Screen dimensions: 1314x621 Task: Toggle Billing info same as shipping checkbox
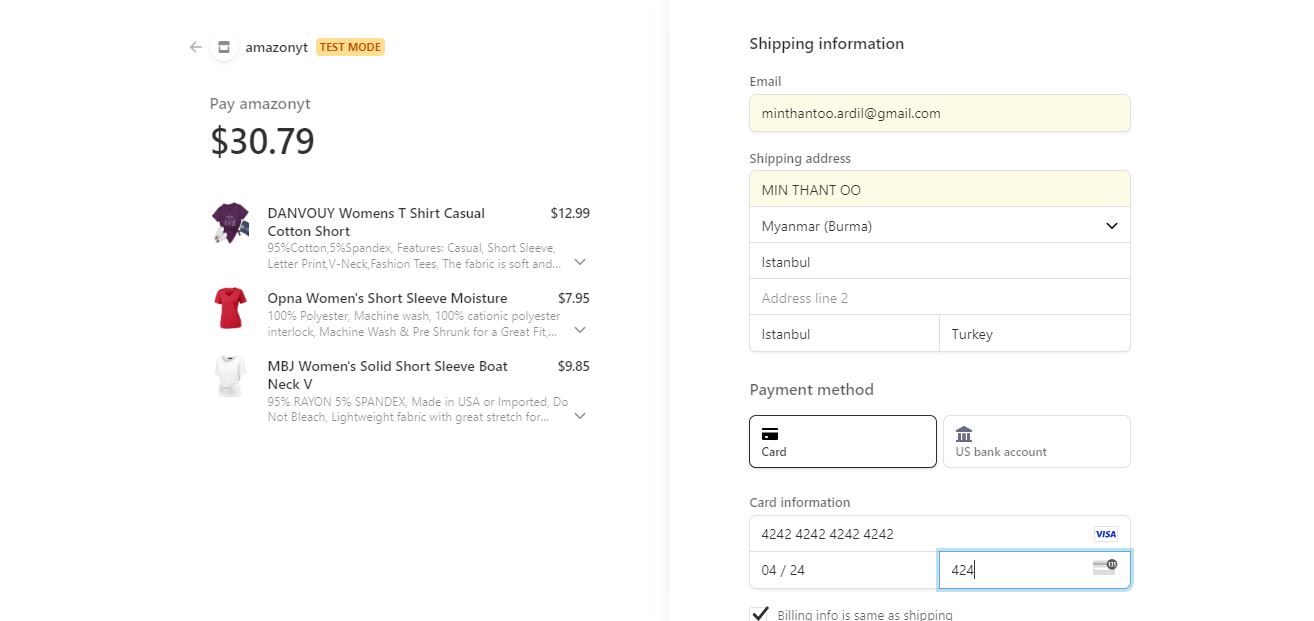pyautogui.click(x=760, y=614)
